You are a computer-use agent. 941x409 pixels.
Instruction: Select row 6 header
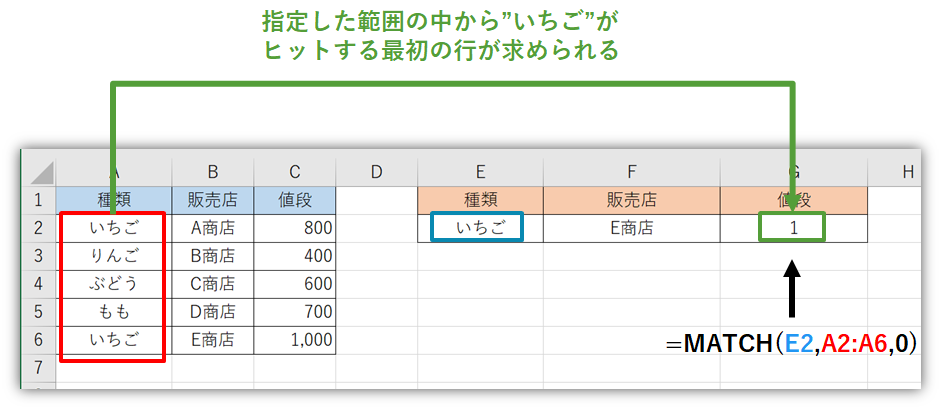39,340
